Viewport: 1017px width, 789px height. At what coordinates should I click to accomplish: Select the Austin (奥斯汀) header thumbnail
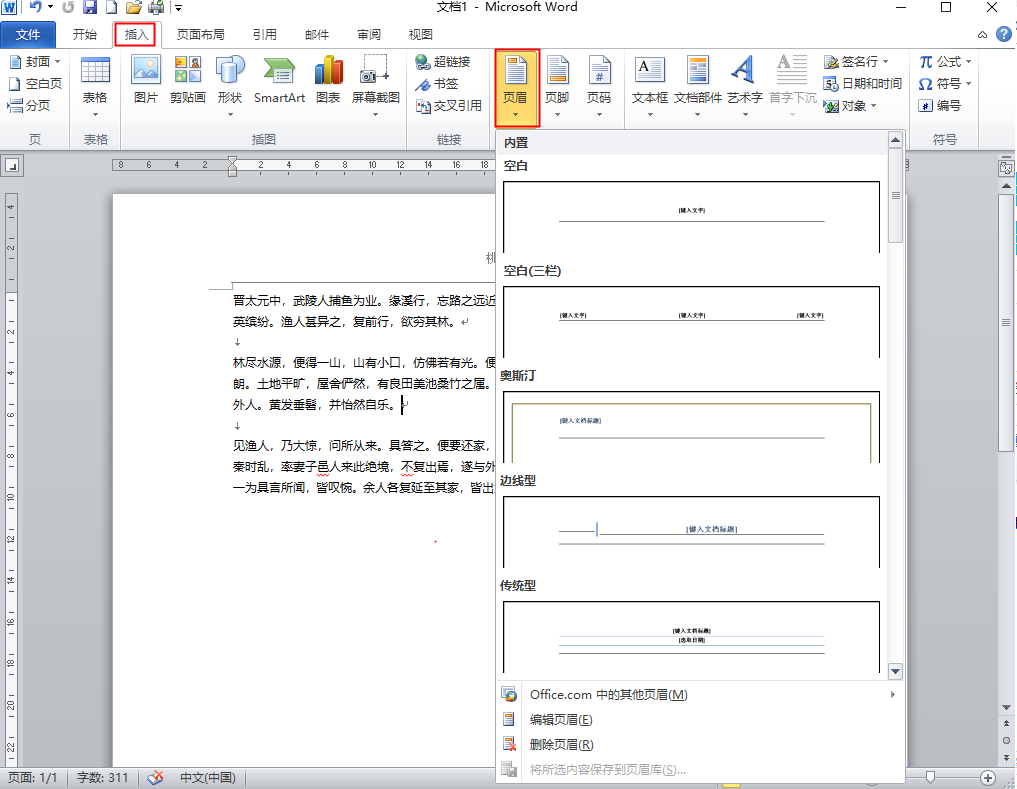coord(691,427)
